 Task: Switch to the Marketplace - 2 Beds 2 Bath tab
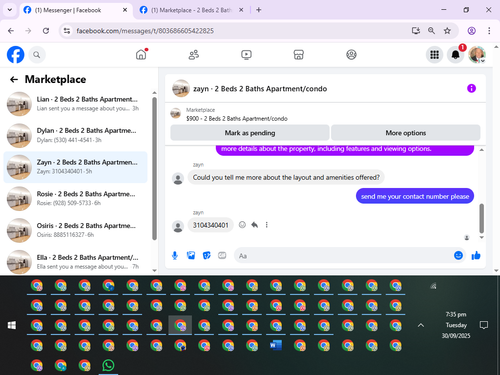191,10
